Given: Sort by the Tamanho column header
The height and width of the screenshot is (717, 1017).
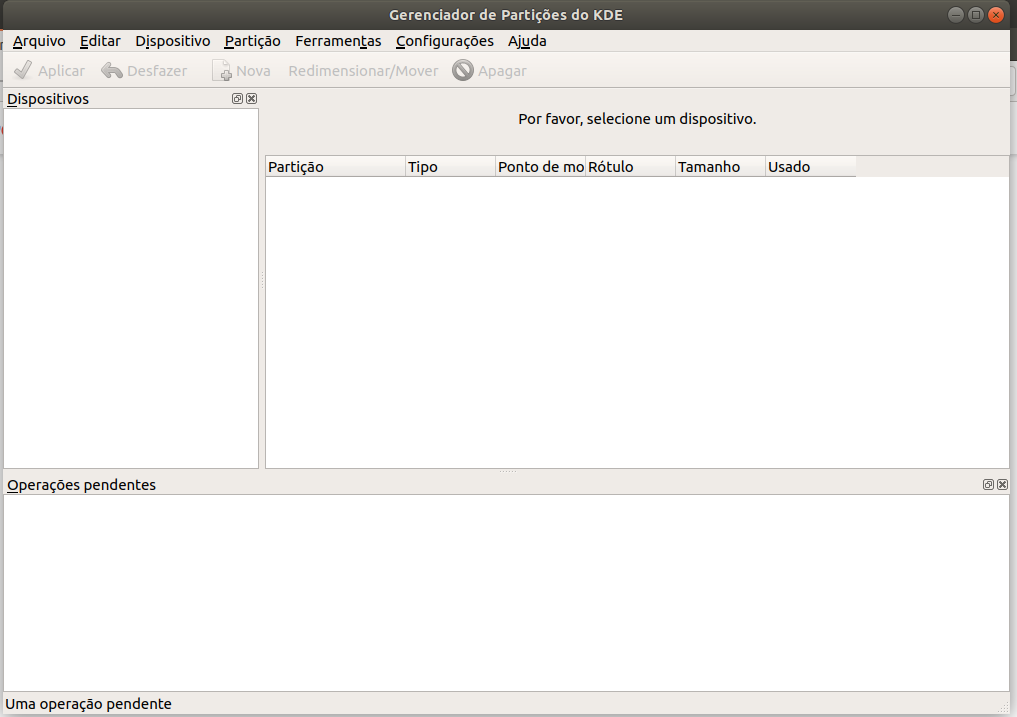Looking at the screenshot, I should 721,167.
